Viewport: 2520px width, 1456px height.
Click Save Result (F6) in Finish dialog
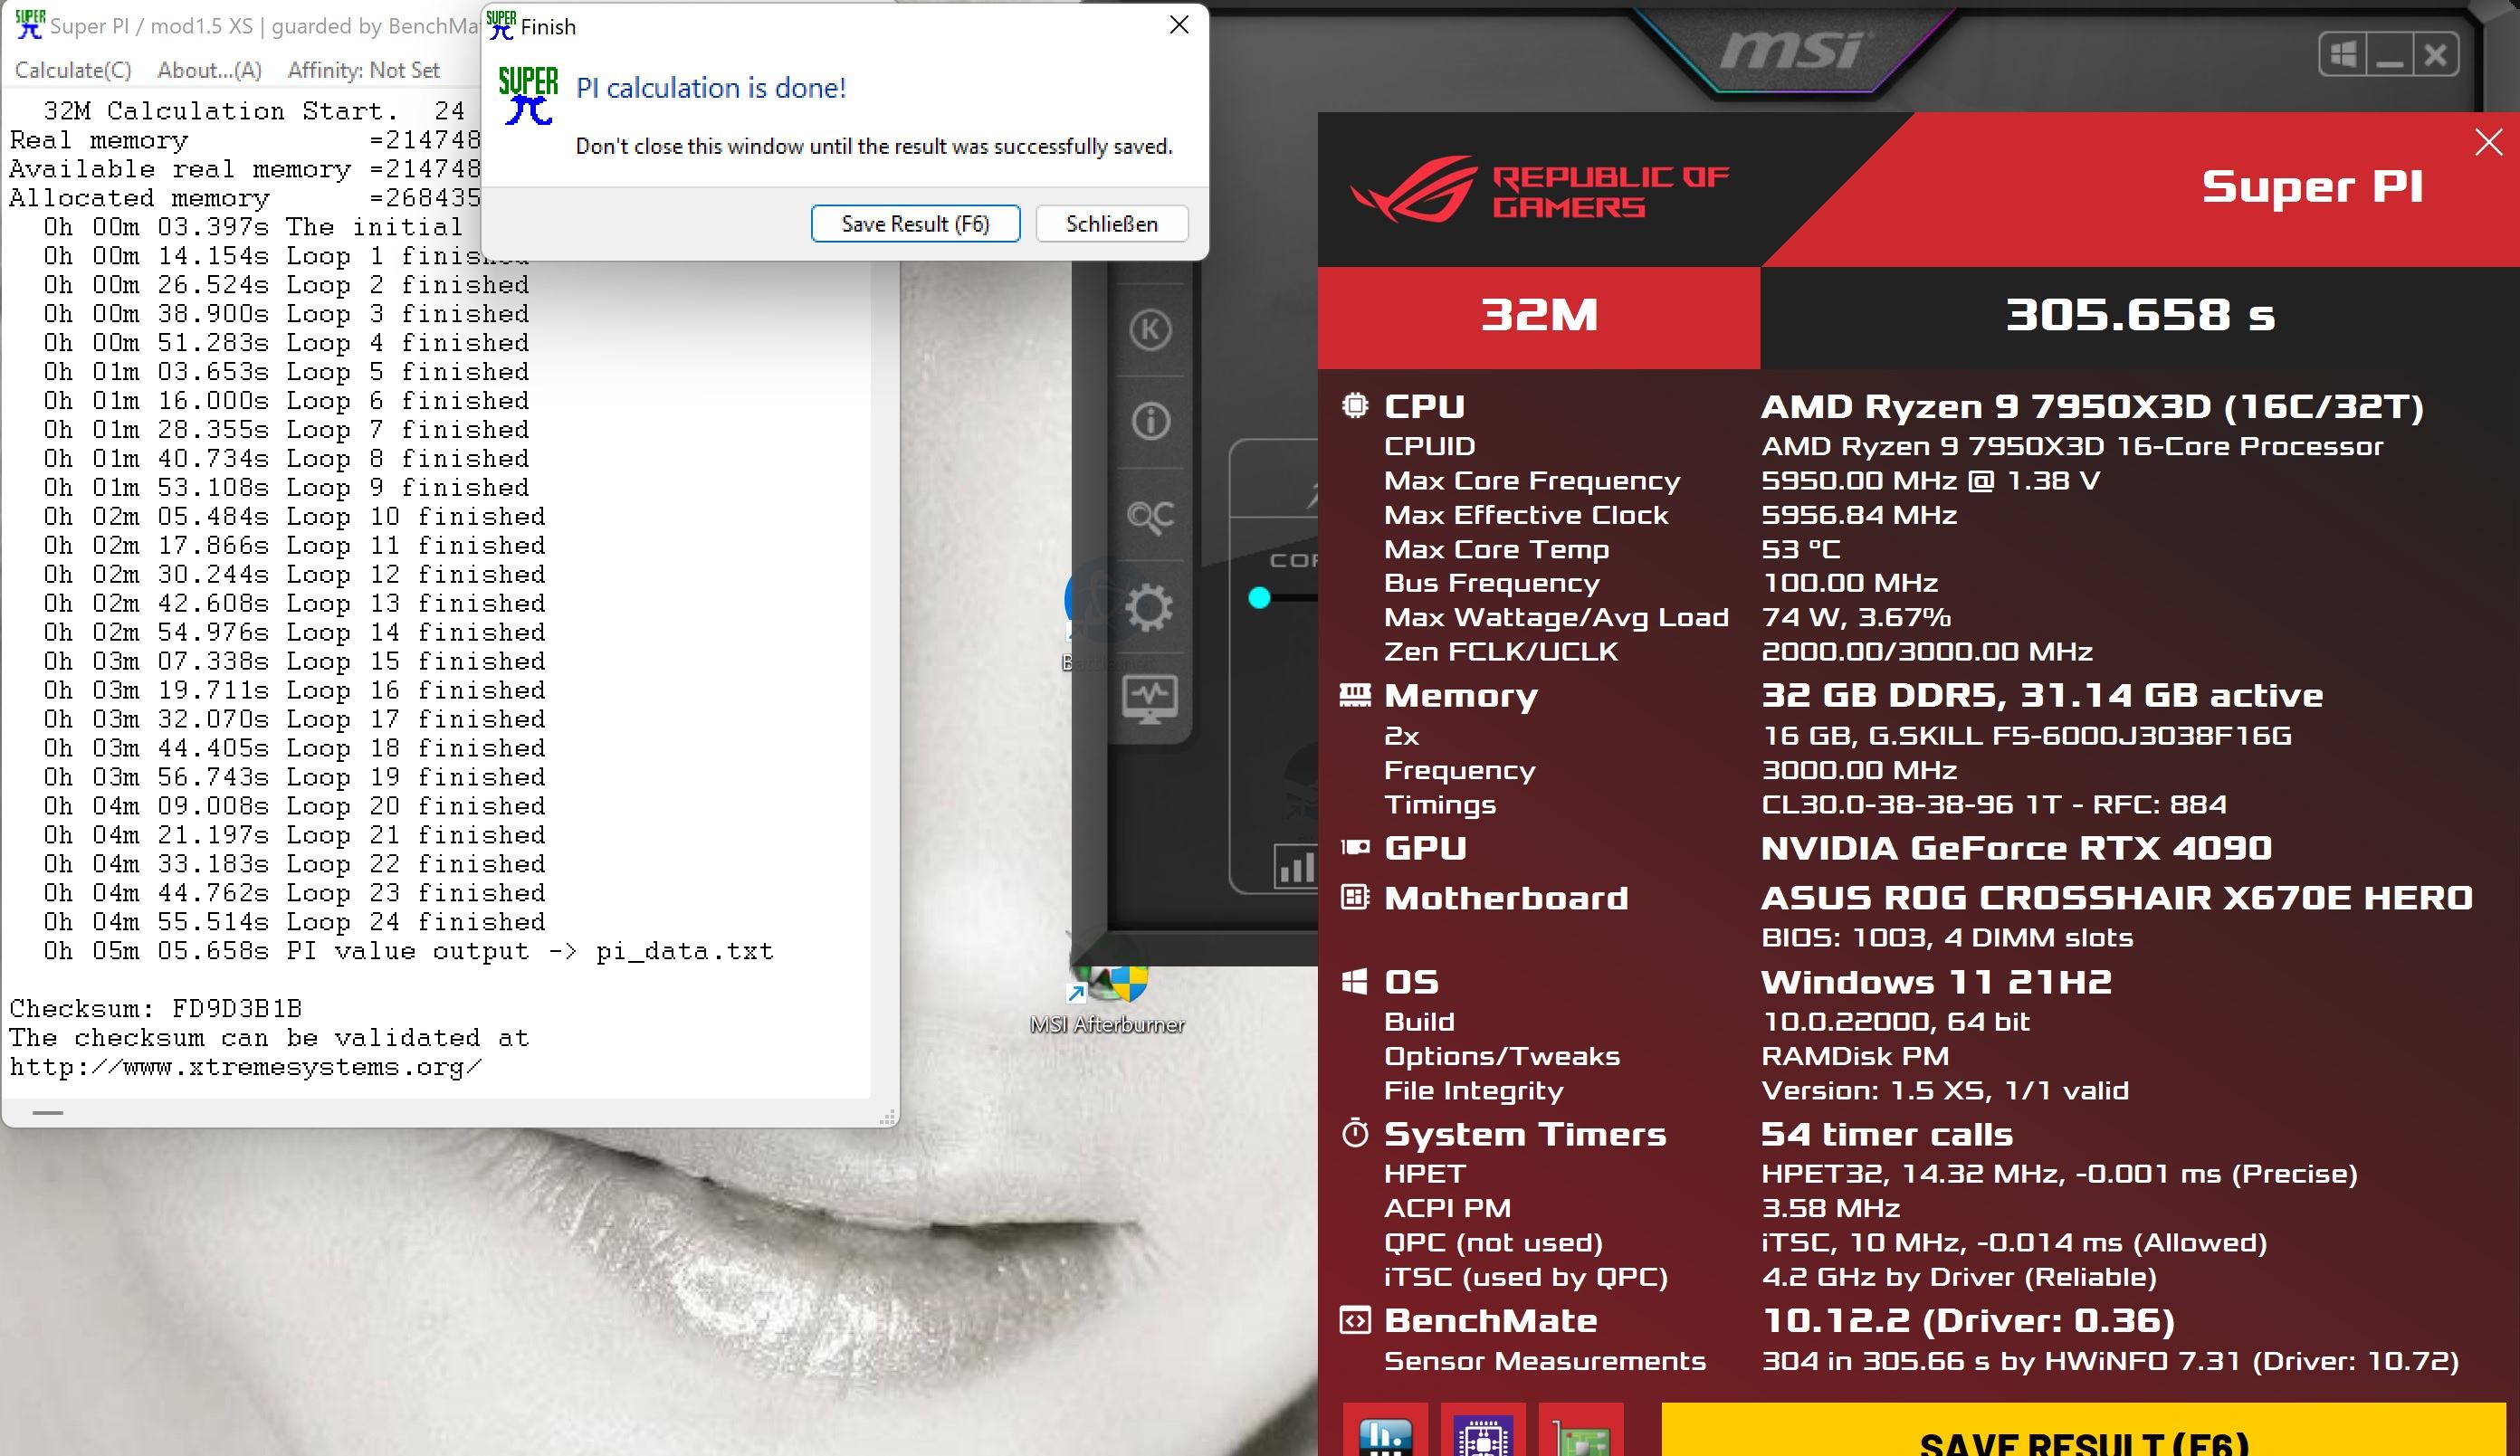pyautogui.click(x=915, y=223)
